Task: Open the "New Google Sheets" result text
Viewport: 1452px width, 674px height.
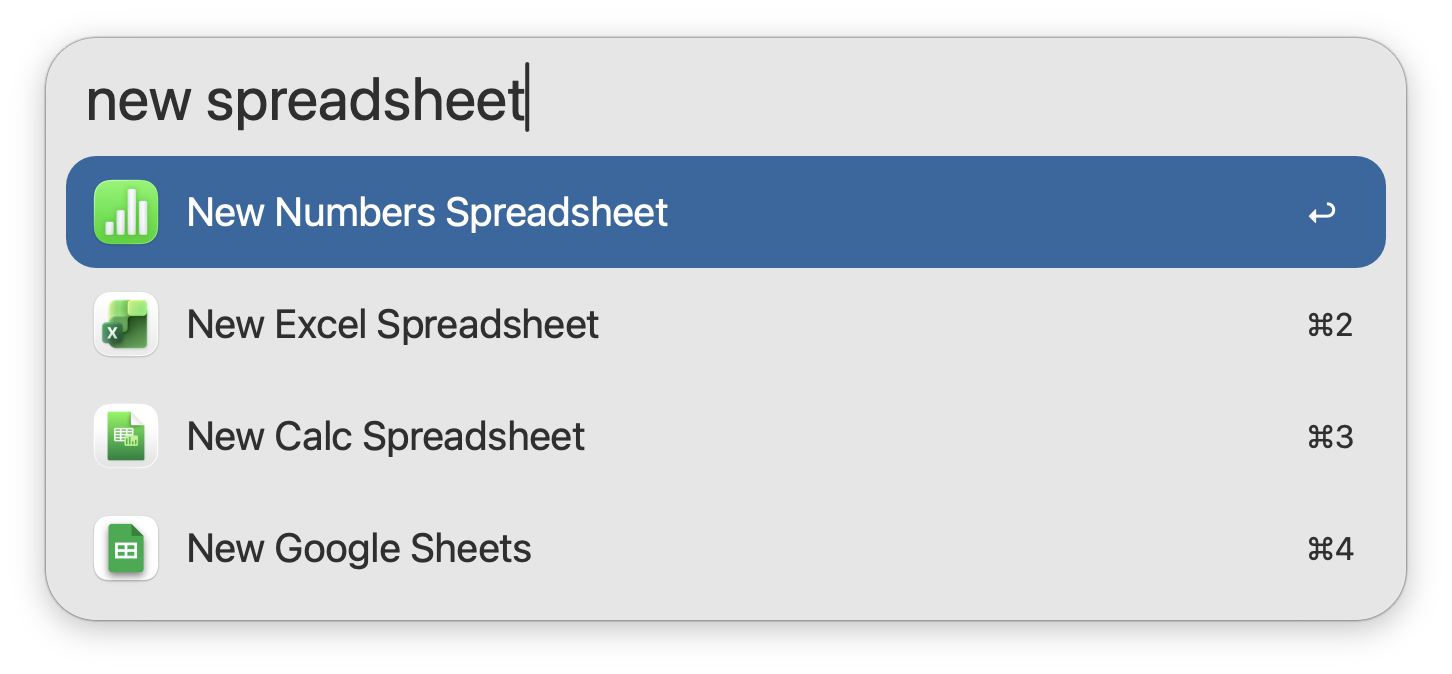Action: [x=358, y=548]
